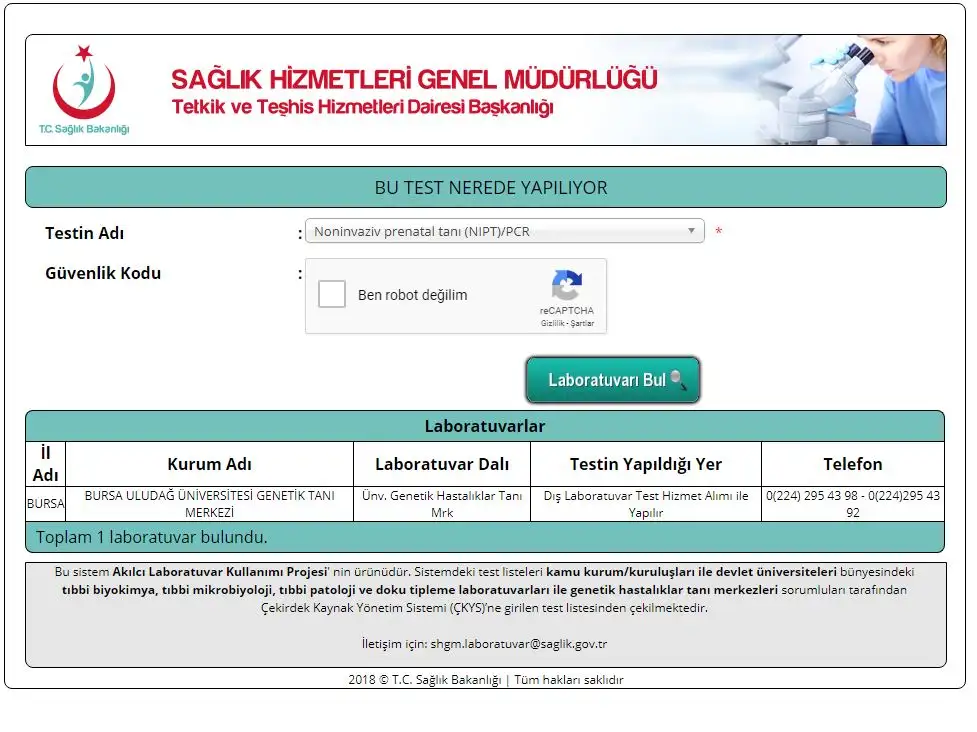The height and width of the screenshot is (732, 977).
Task: Click the "Ünv. Genetik Hastalıklar Tanı Mrk" cell
Action: click(x=442, y=504)
